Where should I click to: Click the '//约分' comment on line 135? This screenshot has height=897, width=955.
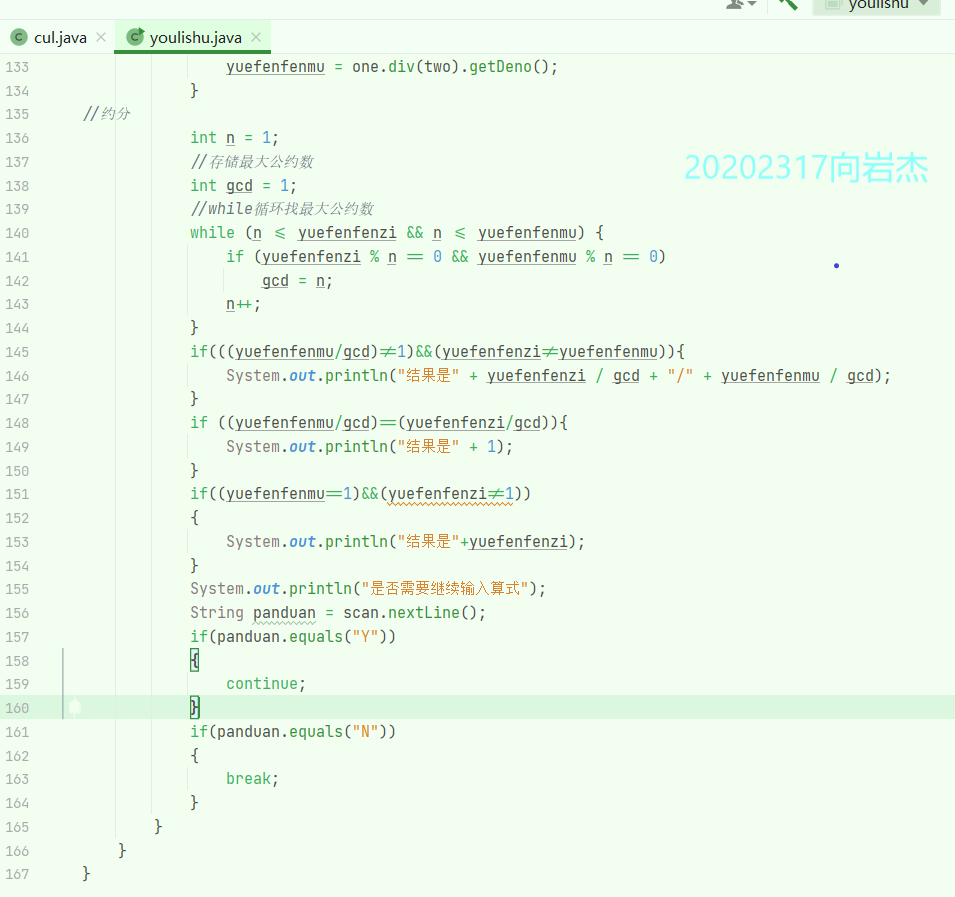(x=107, y=114)
